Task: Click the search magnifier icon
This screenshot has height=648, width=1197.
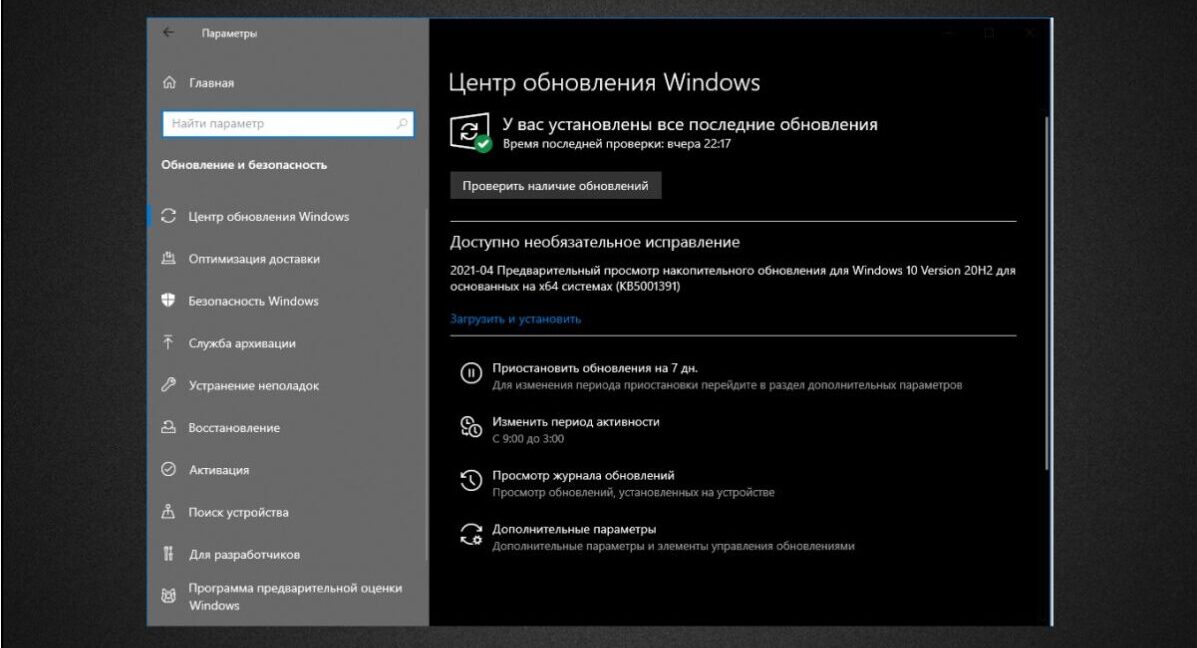Action: (x=402, y=123)
